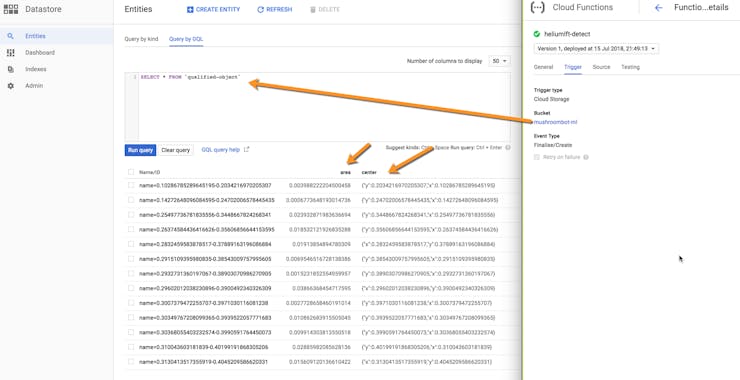Open entity name=0.310043603181839-0.4019919186830520
The image size is (740, 380).
pos(203,347)
